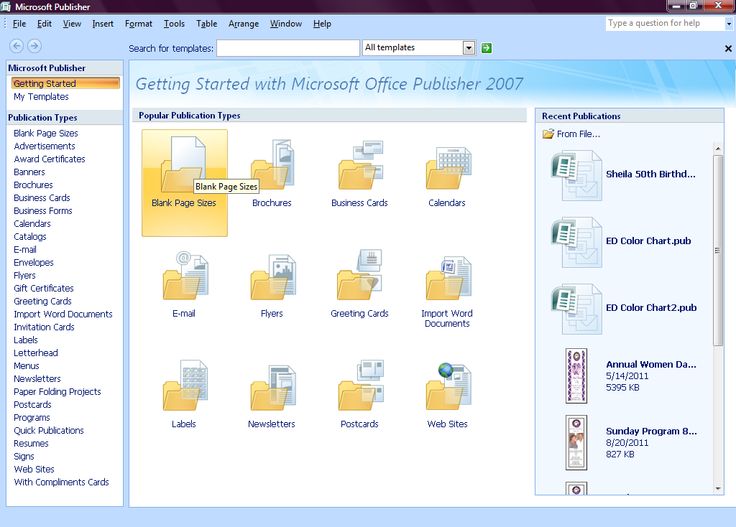Viewport: 736px width, 527px height.
Task: Open the Format menu
Action: (138, 23)
